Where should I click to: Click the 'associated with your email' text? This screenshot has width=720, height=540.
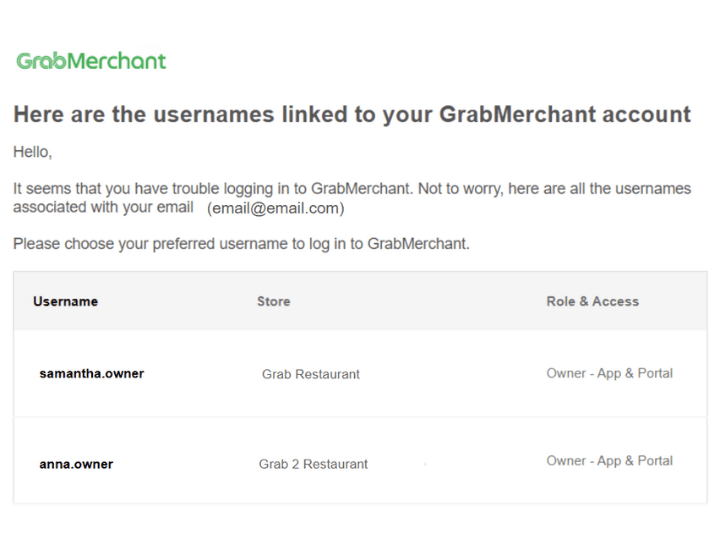click(103, 208)
